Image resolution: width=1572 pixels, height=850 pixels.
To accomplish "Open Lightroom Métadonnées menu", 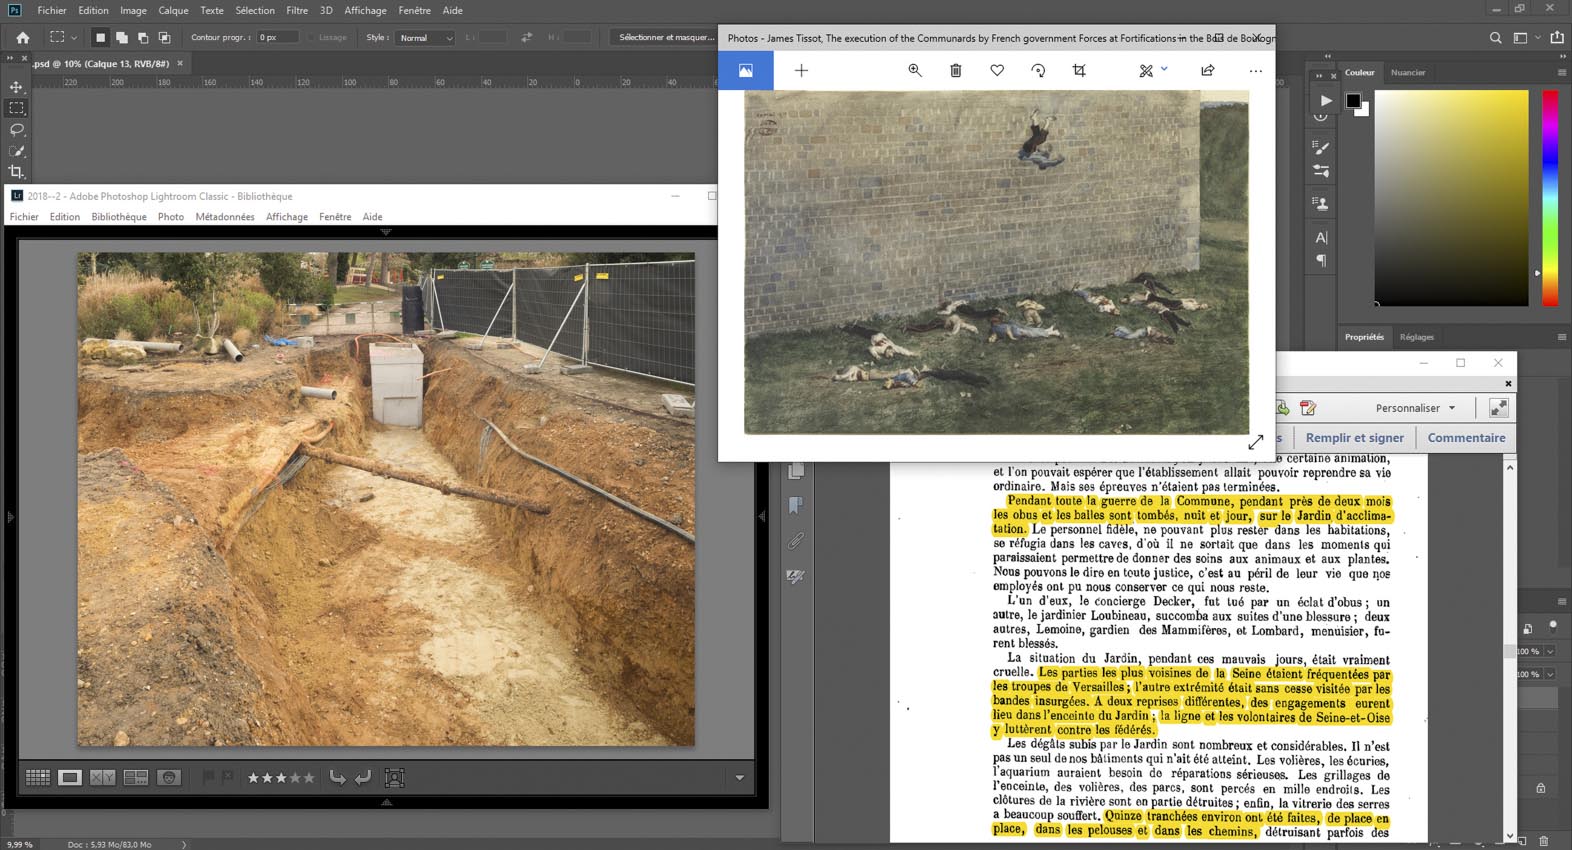I will pos(225,216).
